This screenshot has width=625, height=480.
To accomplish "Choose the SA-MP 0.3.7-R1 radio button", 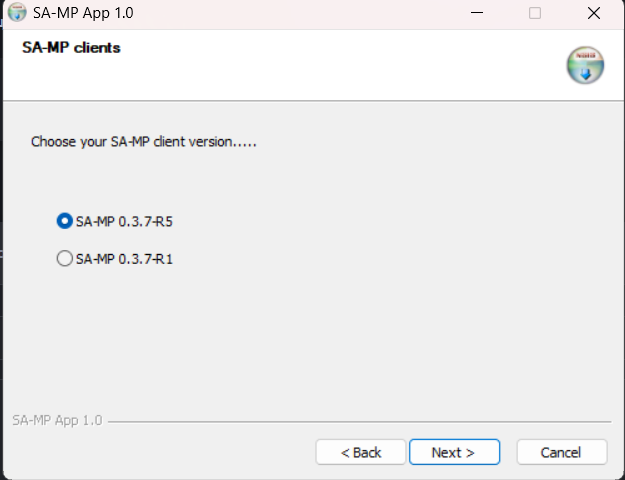I will (65, 258).
